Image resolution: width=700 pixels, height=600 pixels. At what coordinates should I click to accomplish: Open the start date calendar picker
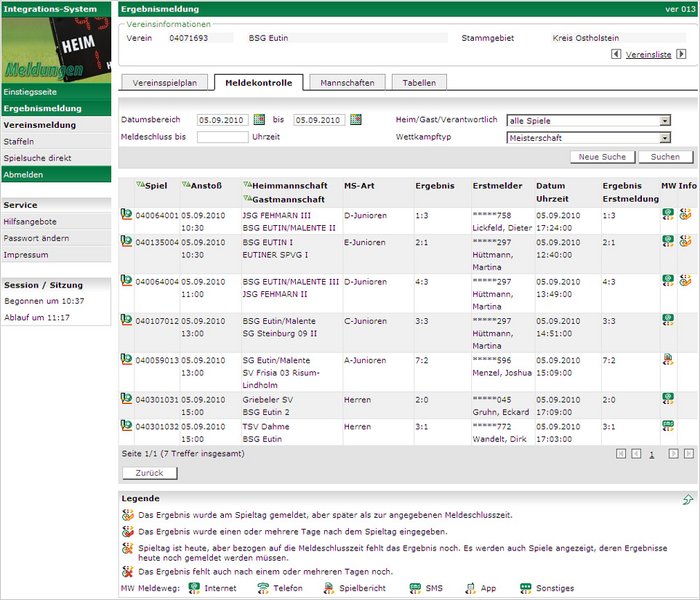pos(256,121)
